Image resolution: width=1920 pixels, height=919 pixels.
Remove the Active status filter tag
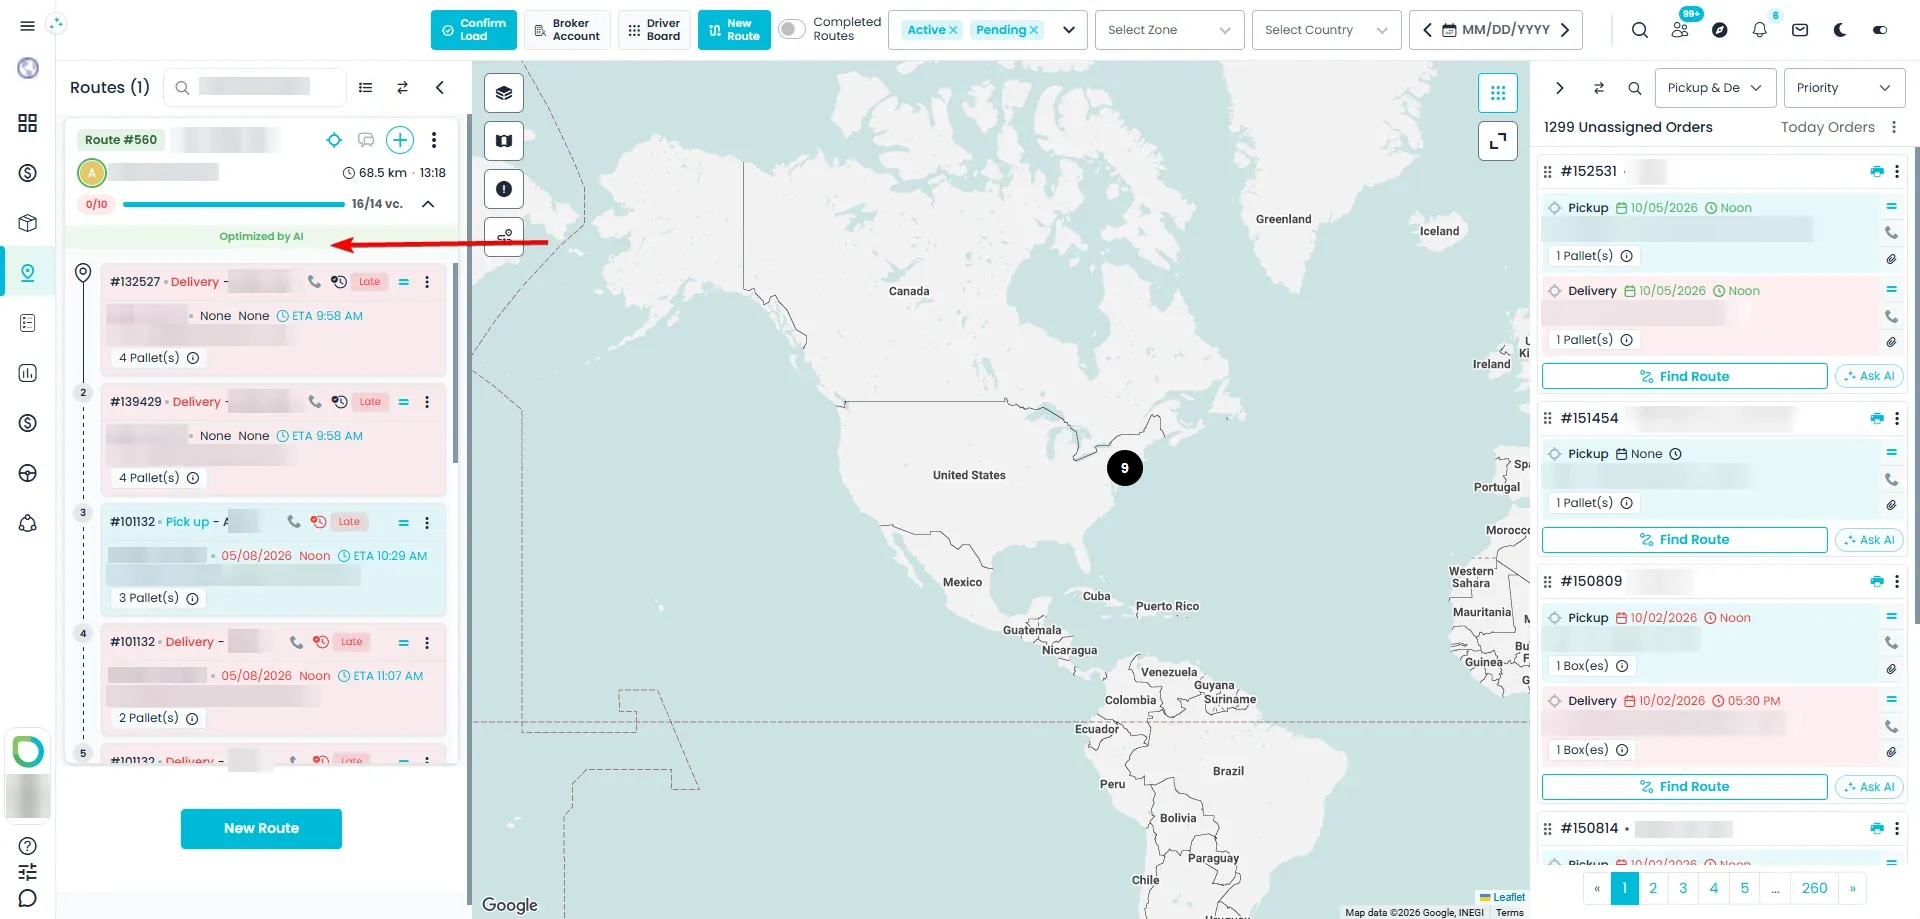[953, 30]
